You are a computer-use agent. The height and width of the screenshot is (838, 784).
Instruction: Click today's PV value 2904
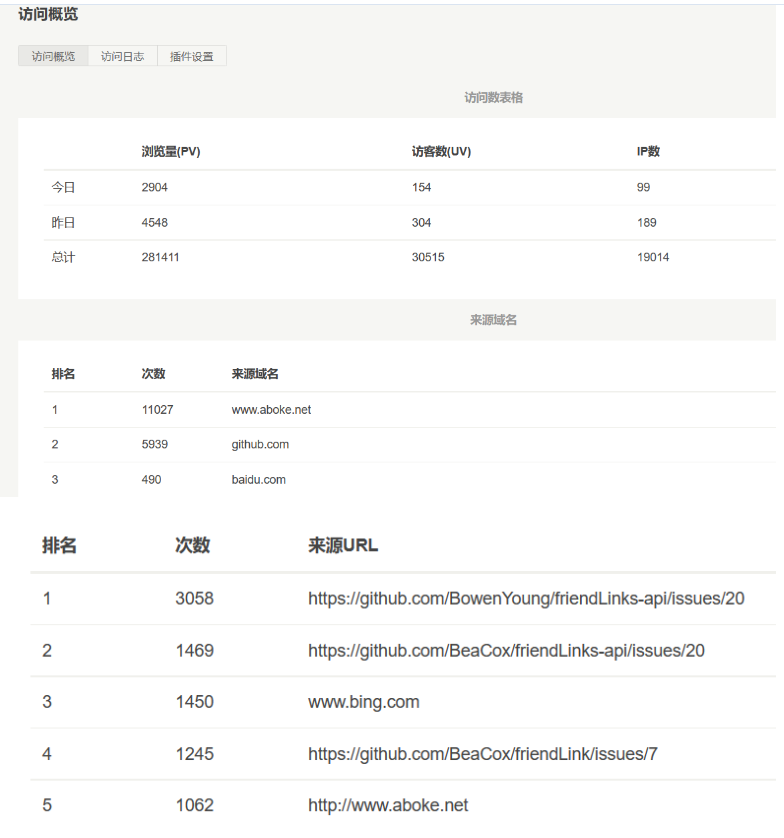coord(154,187)
